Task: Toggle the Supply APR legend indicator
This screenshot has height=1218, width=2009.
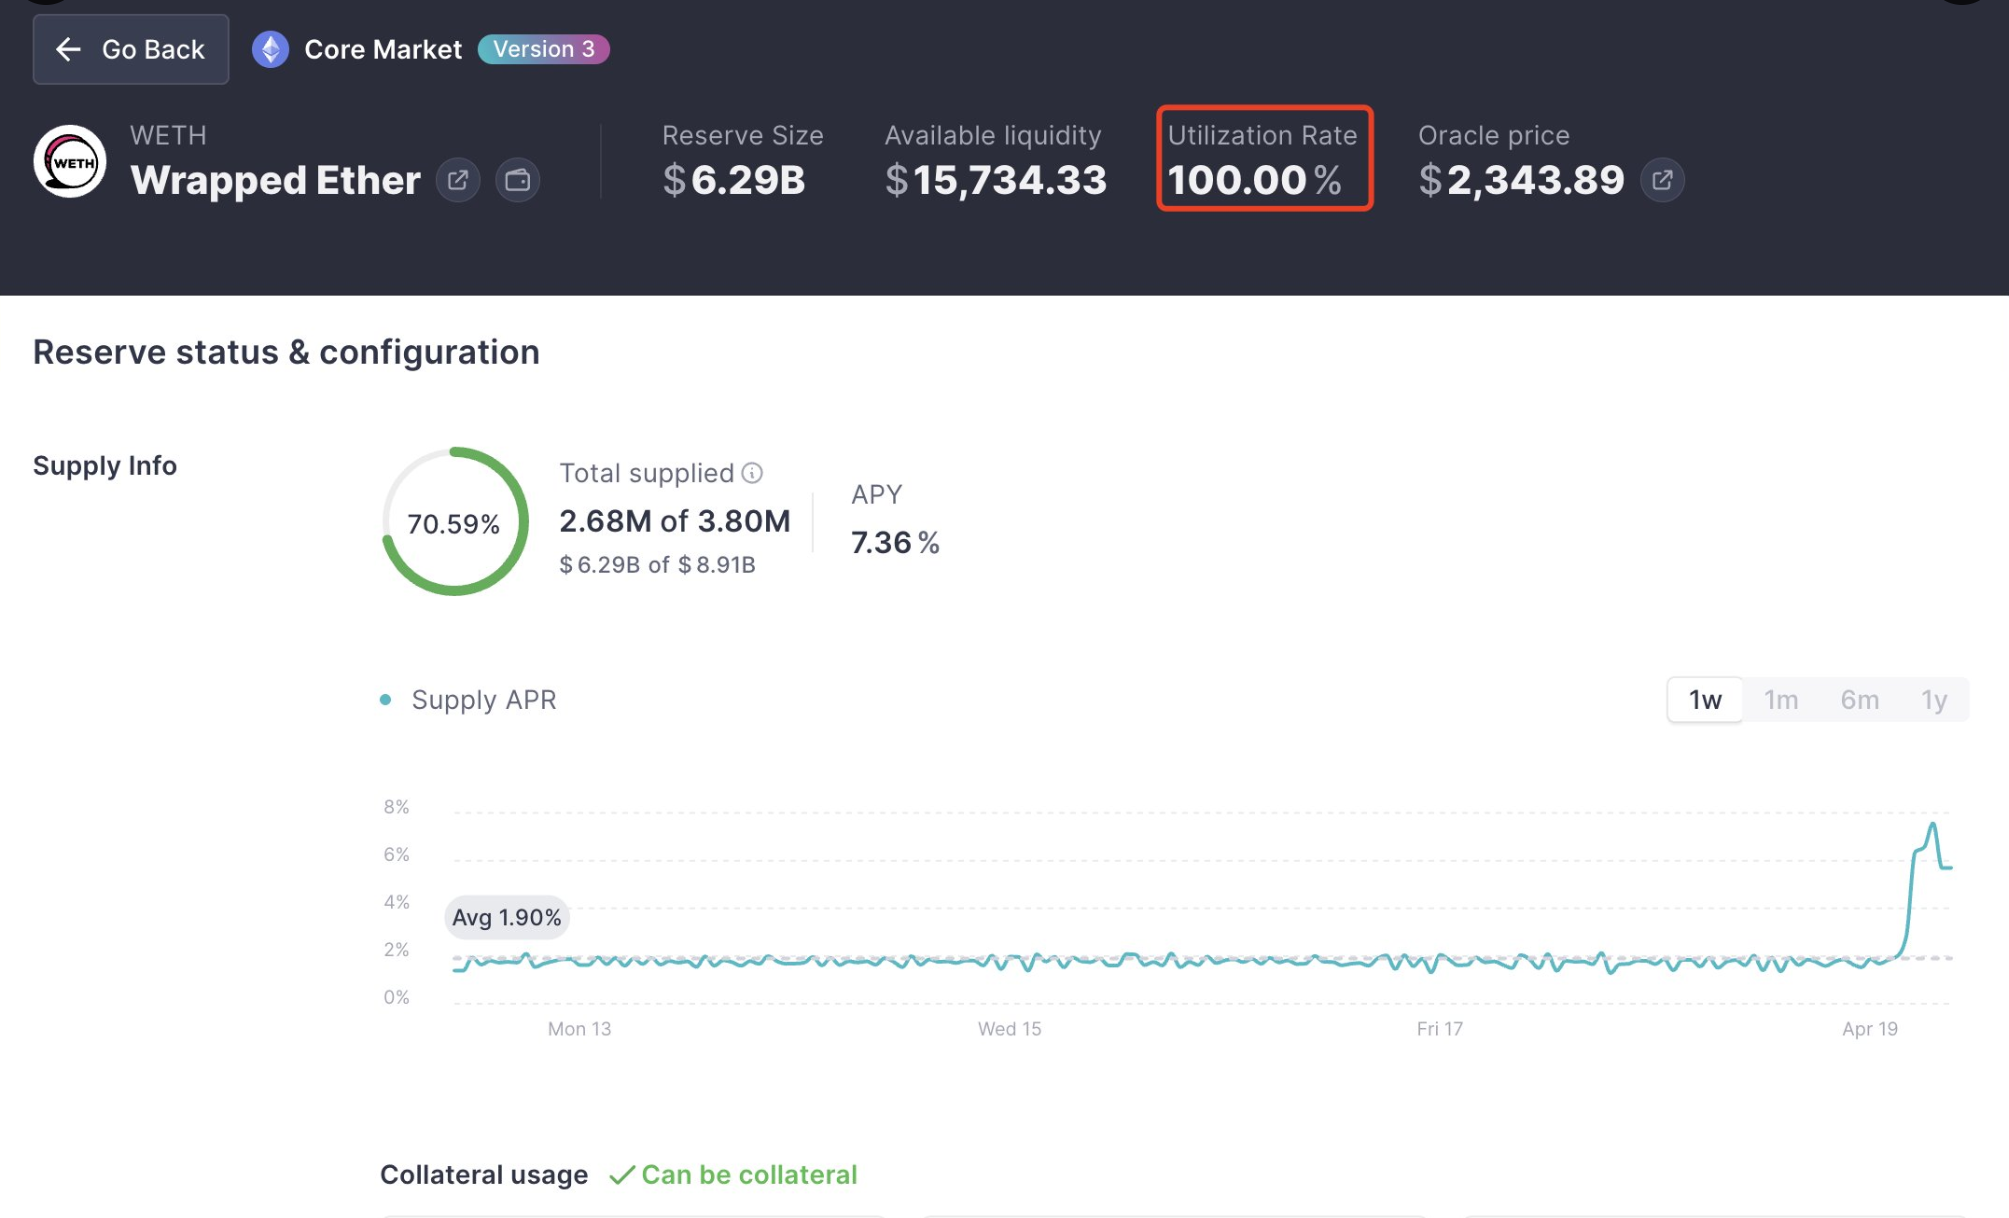Action: tap(385, 700)
